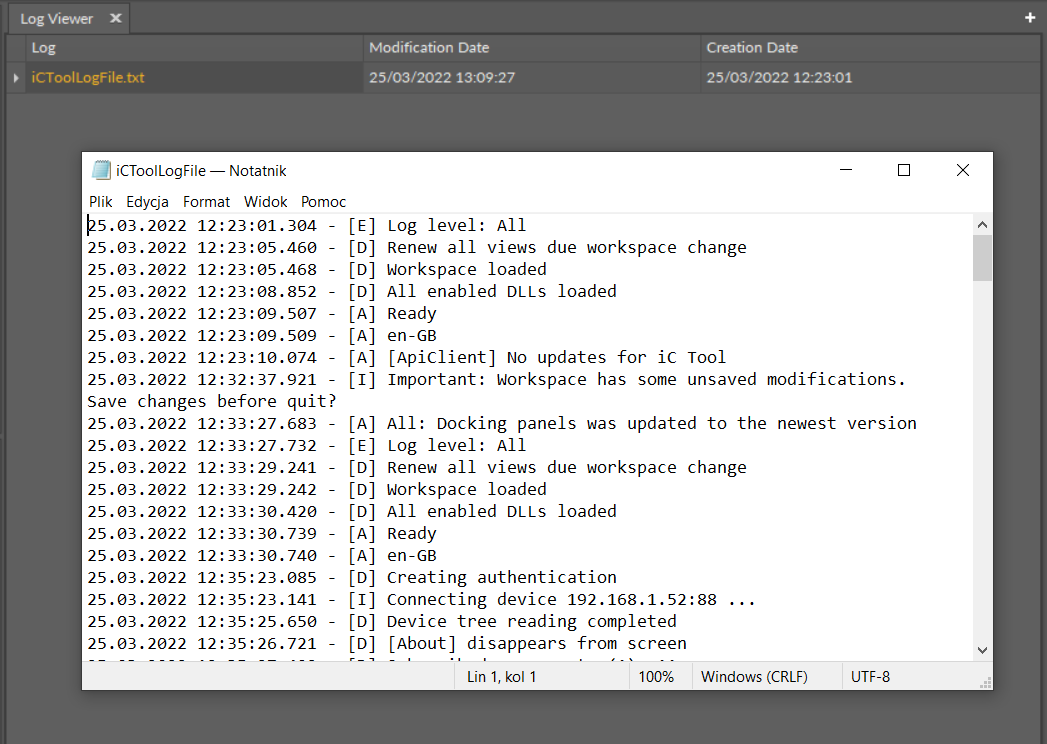Click the scrollbar up arrow in Notepad
The height and width of the screenshot is (744, 1047).
tap(982, 225)
